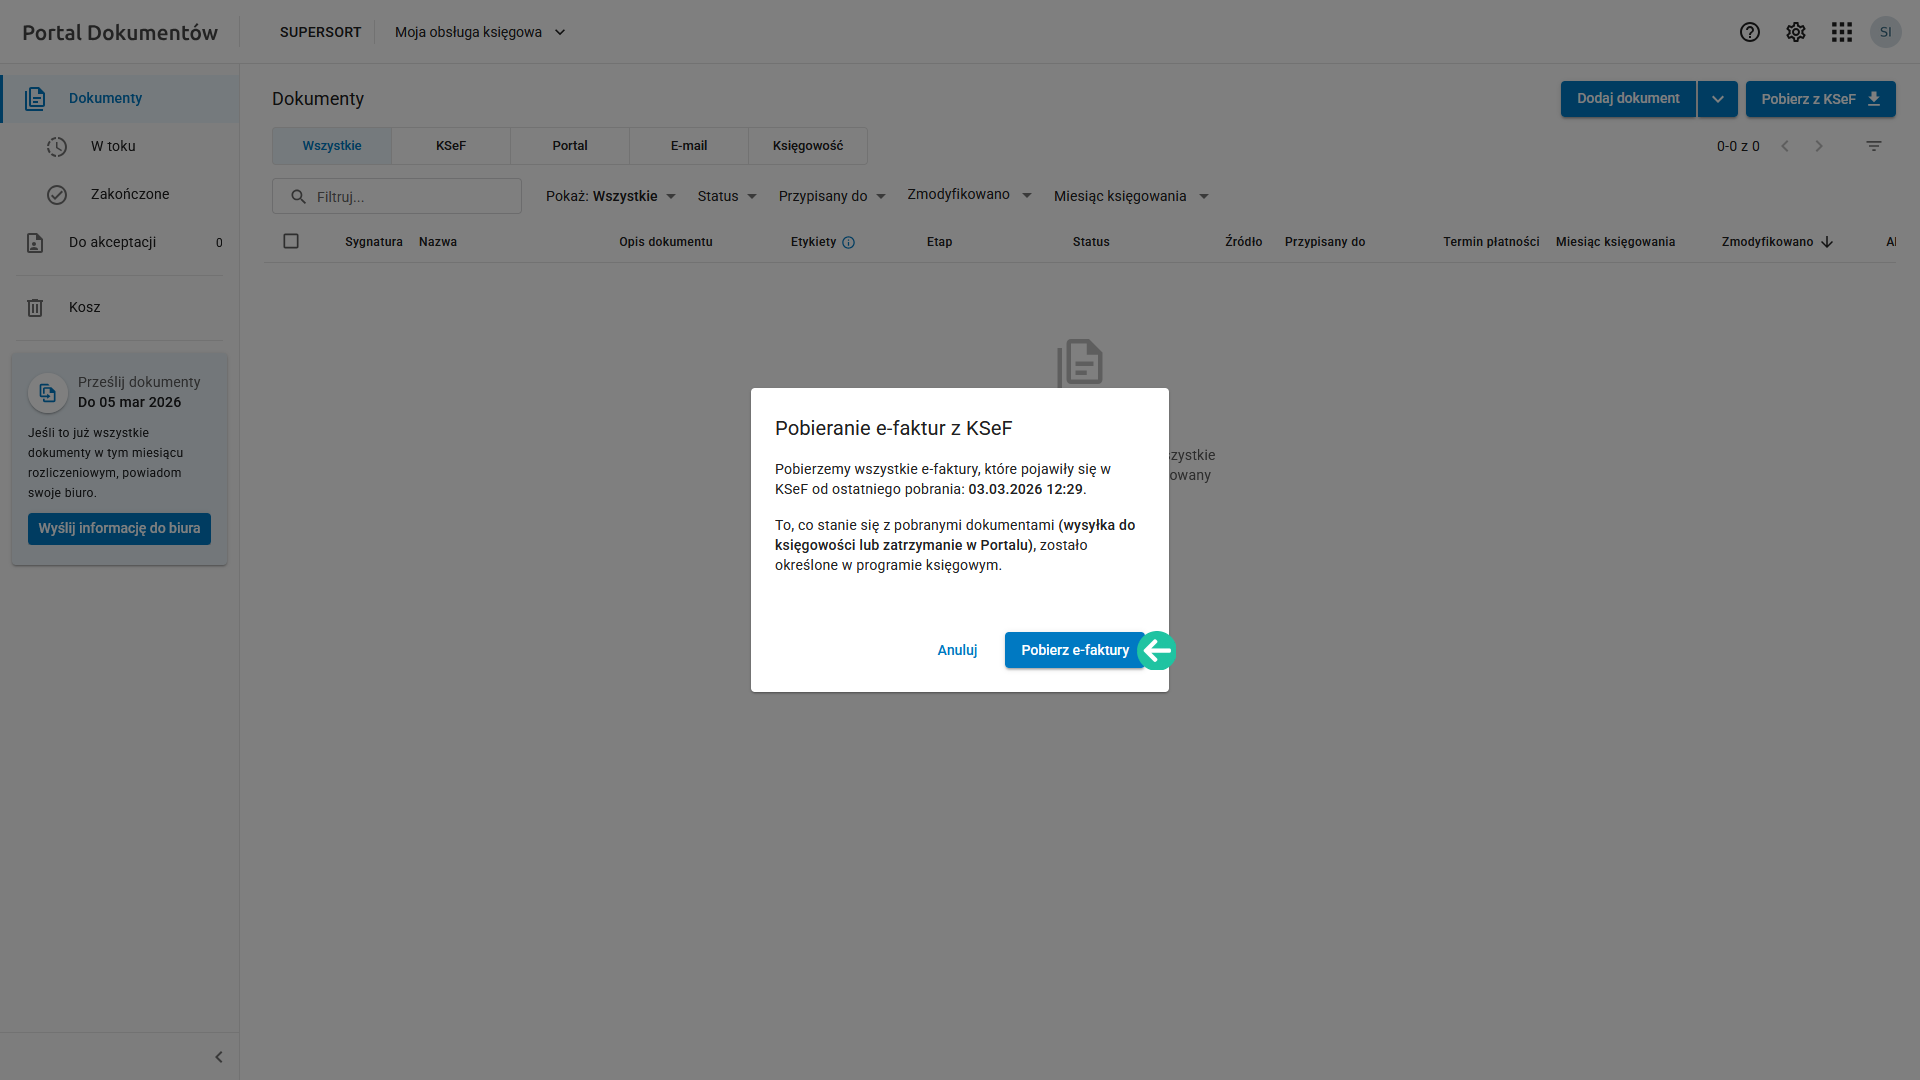Screen dimensions: 1920x1080
Task: Click the SI user avatar
Action: pyautogui.click(x=1886, y=32)
